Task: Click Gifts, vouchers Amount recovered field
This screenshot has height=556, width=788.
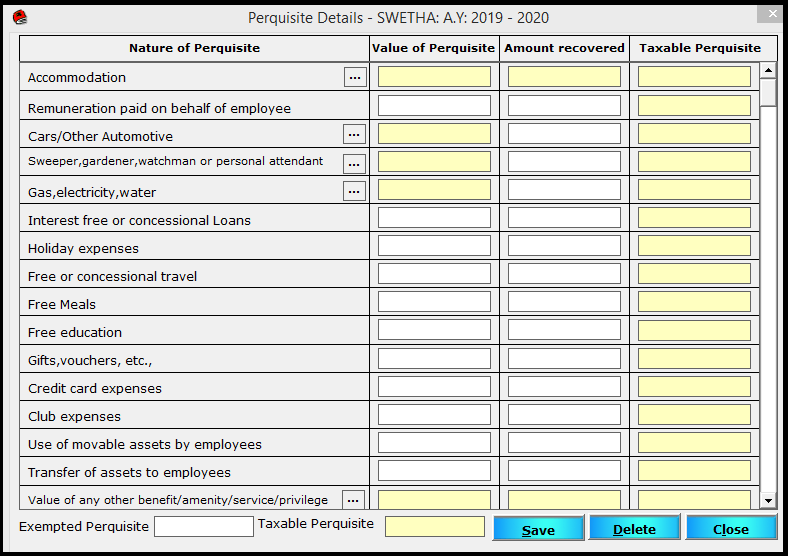Action: click(564, 359)
